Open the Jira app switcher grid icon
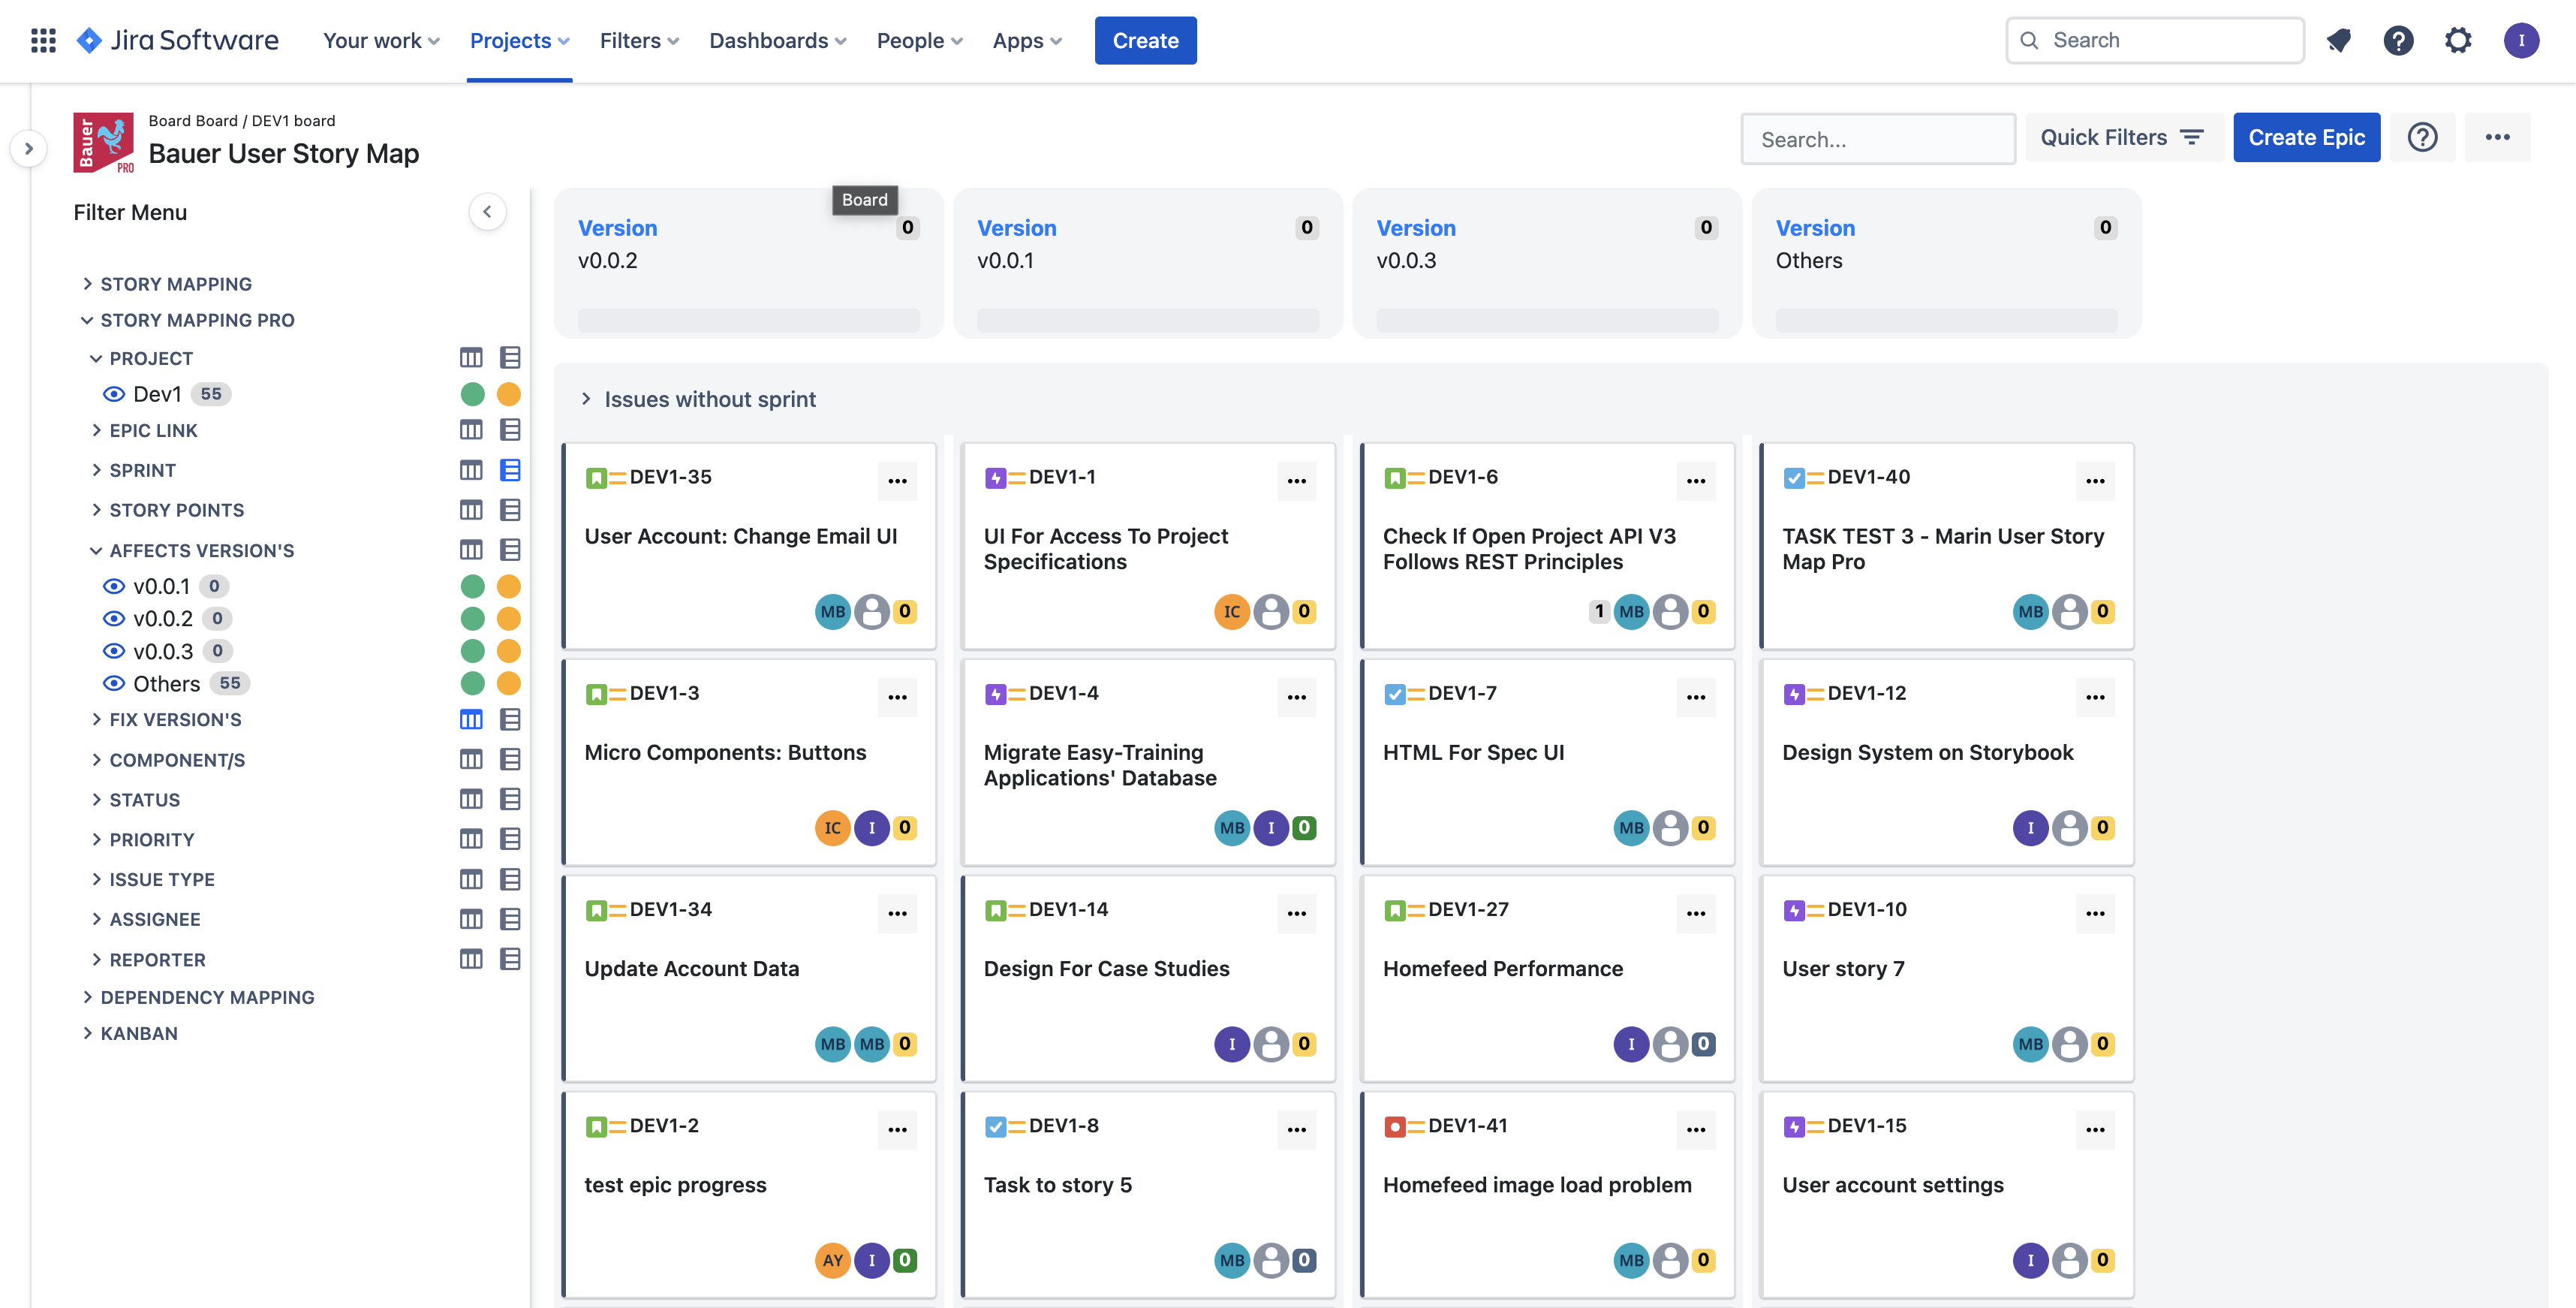2576x1308 pixels. [x=43, y=40]
